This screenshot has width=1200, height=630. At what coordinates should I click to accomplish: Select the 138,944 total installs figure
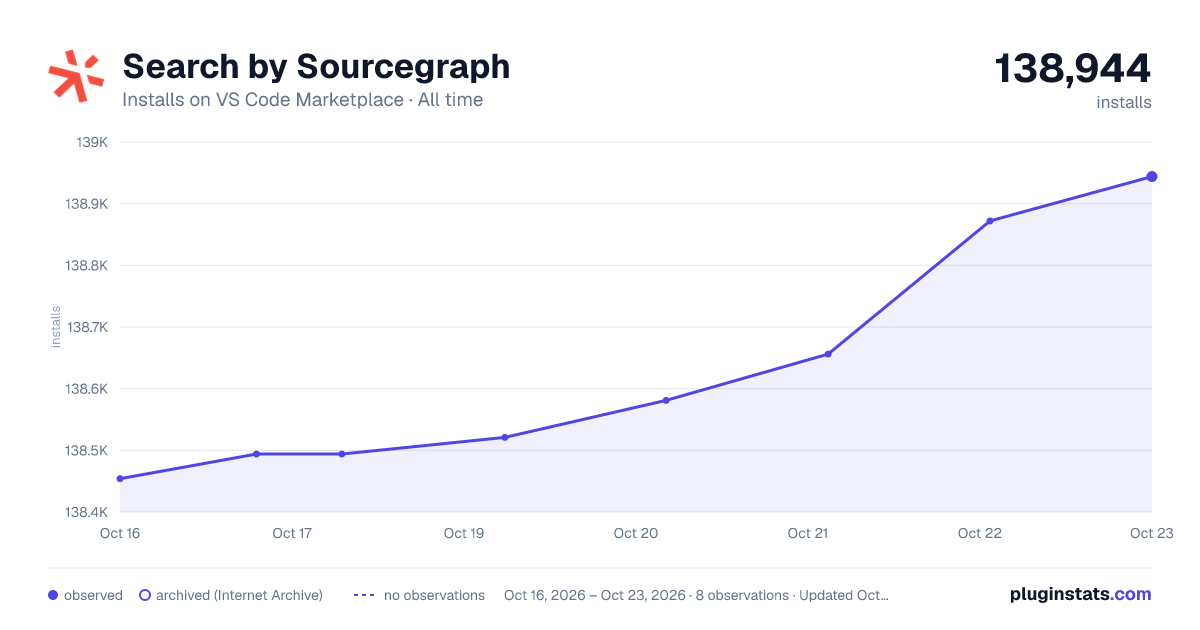point(1073,69)
